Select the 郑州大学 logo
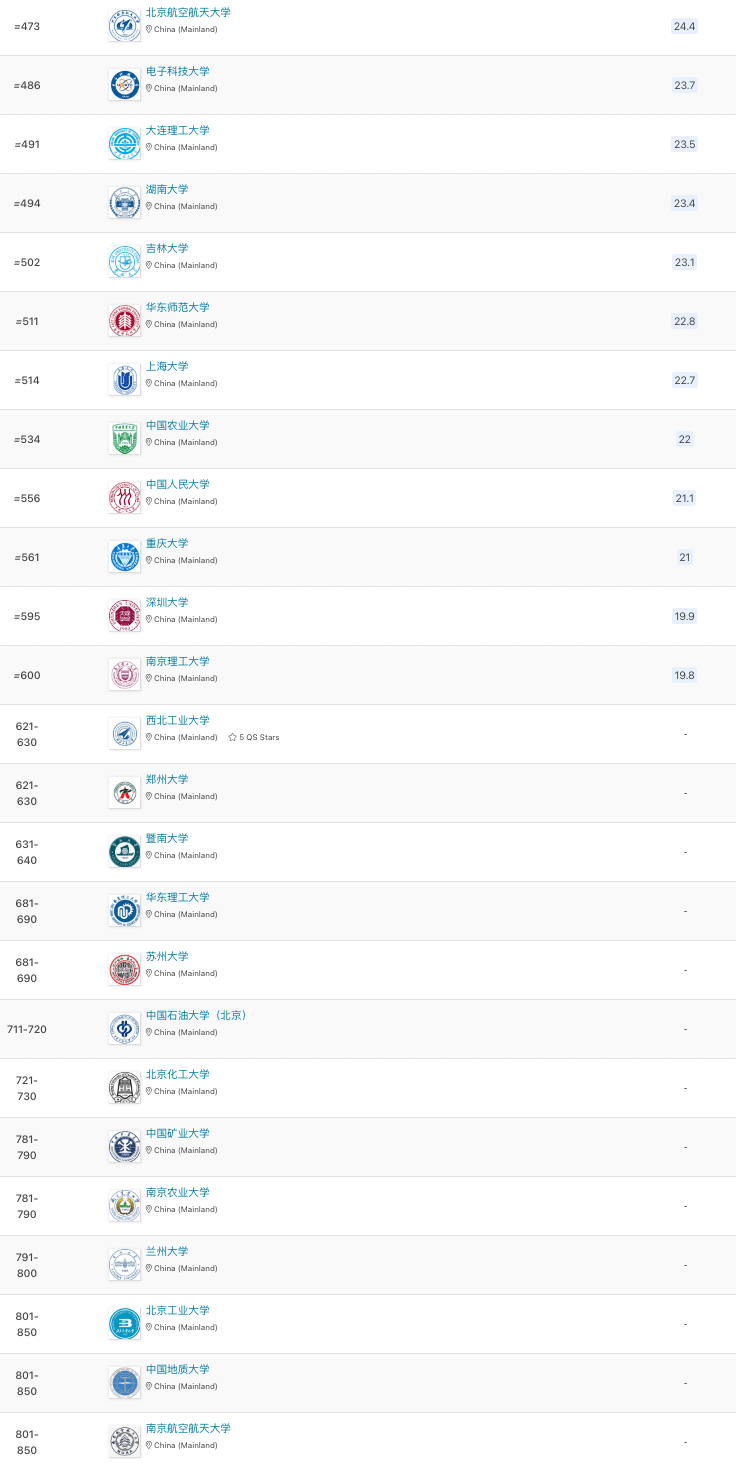 pos(125,793)
